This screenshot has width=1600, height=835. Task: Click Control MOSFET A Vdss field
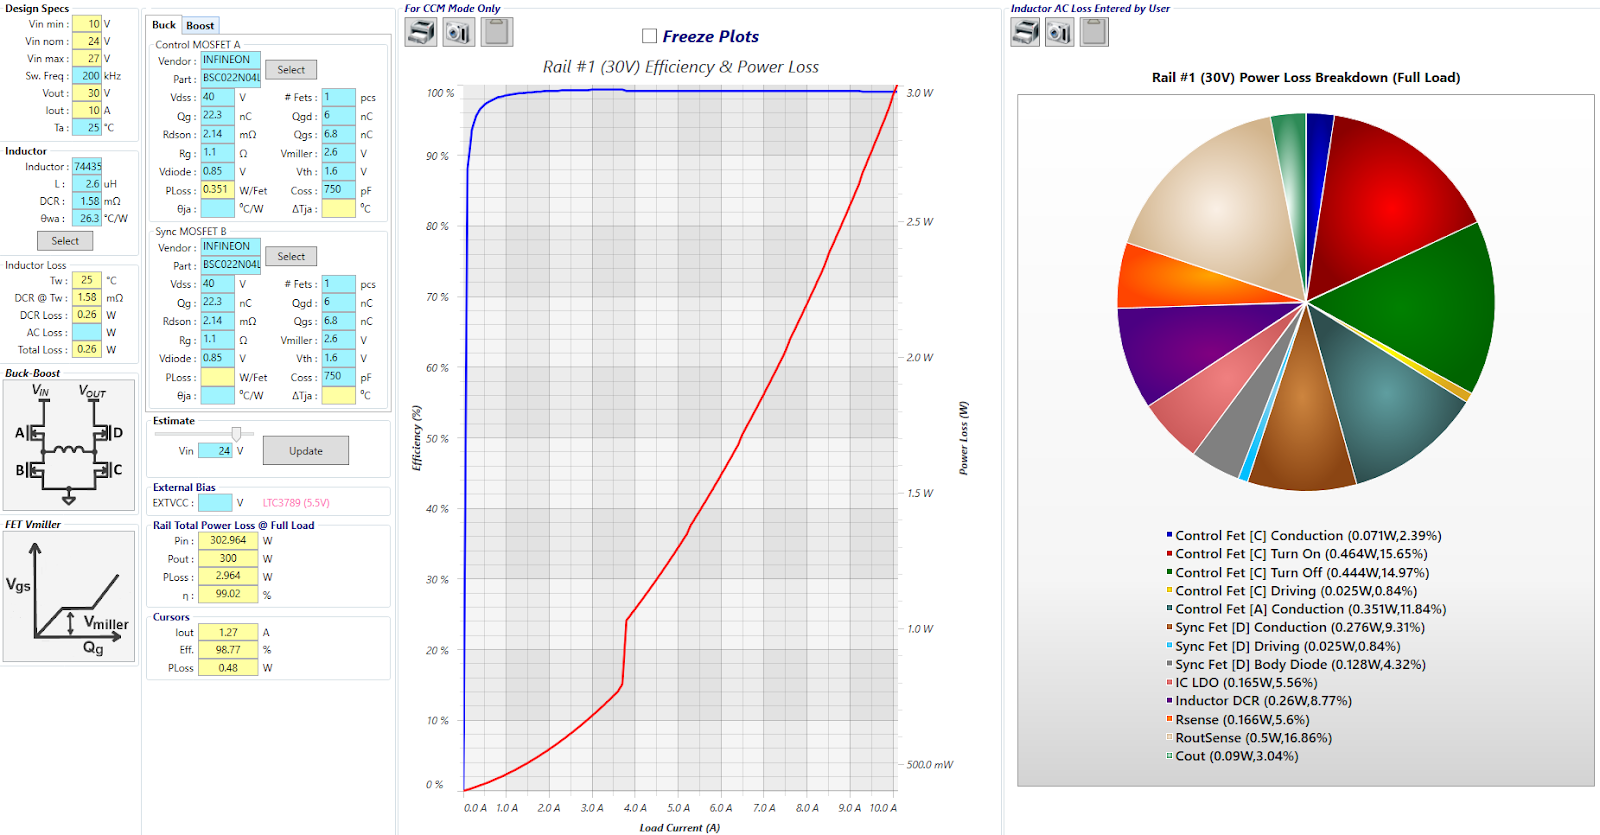pos(217,97)
